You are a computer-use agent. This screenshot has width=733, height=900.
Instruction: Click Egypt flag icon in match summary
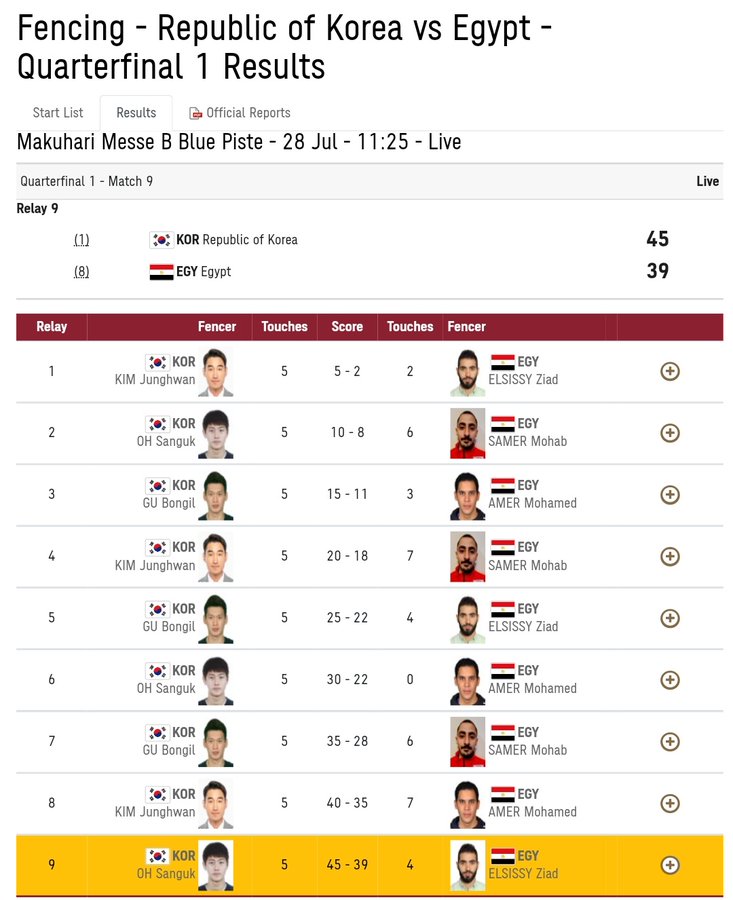coord(161,272)
